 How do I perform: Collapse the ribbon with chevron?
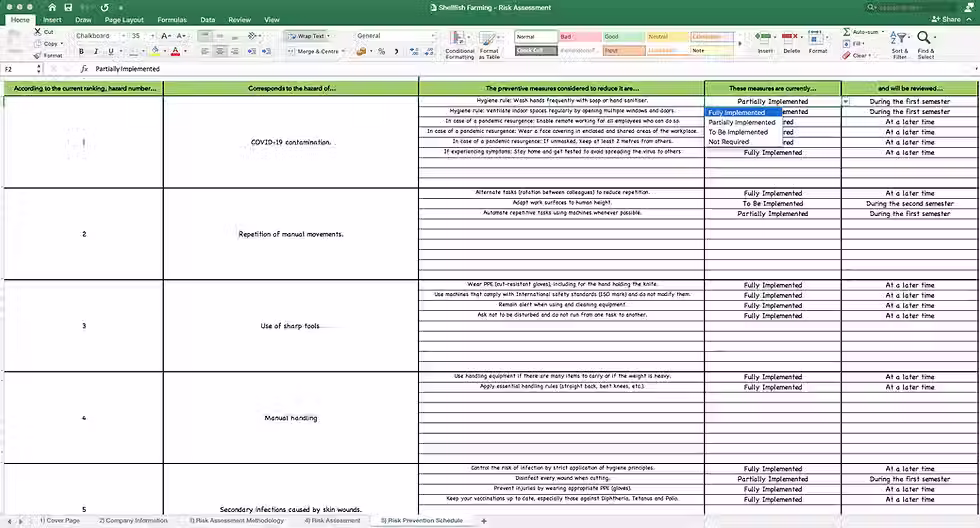pyautogui.click(x=969, y=19)
